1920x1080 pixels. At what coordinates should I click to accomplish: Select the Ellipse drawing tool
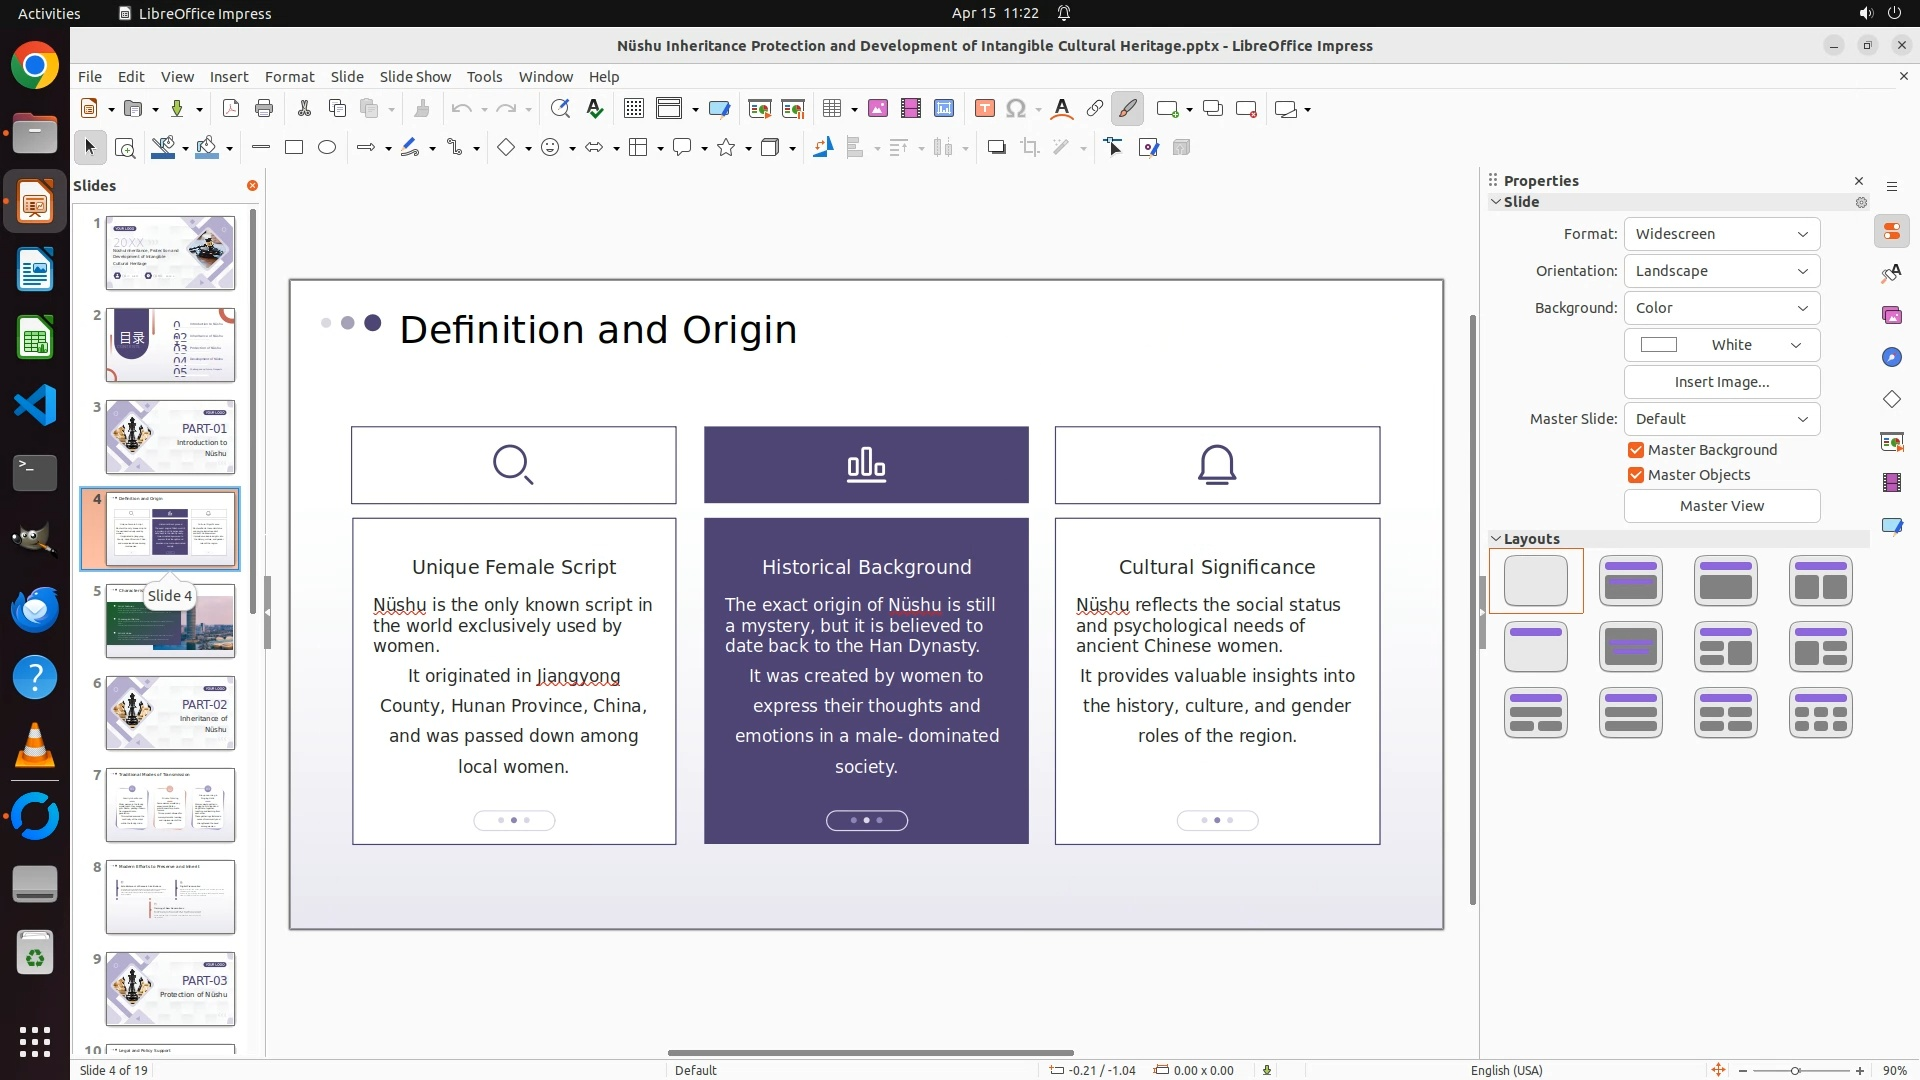tap(327, 148)
